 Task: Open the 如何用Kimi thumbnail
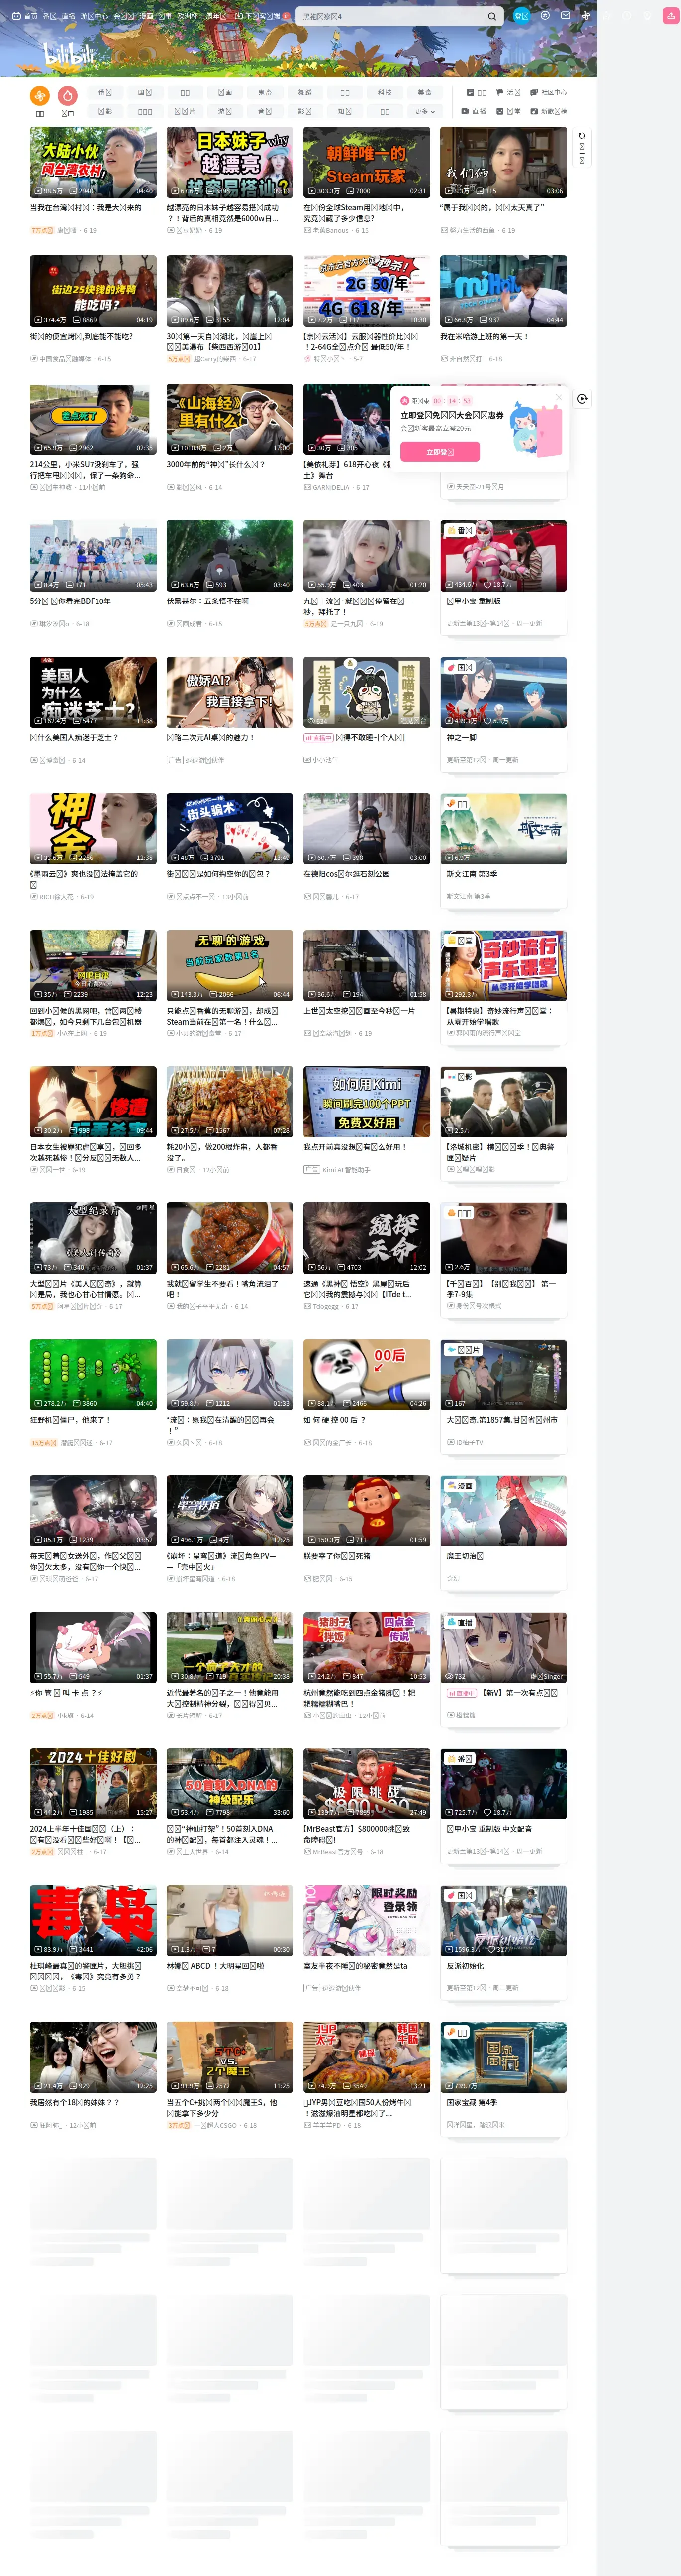pyautogui.click(x=367, y=1102)
